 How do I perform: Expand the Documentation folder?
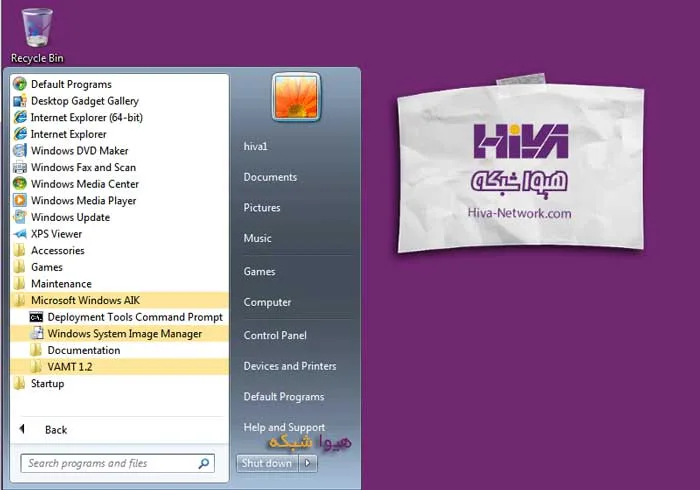tap(119, 350)
